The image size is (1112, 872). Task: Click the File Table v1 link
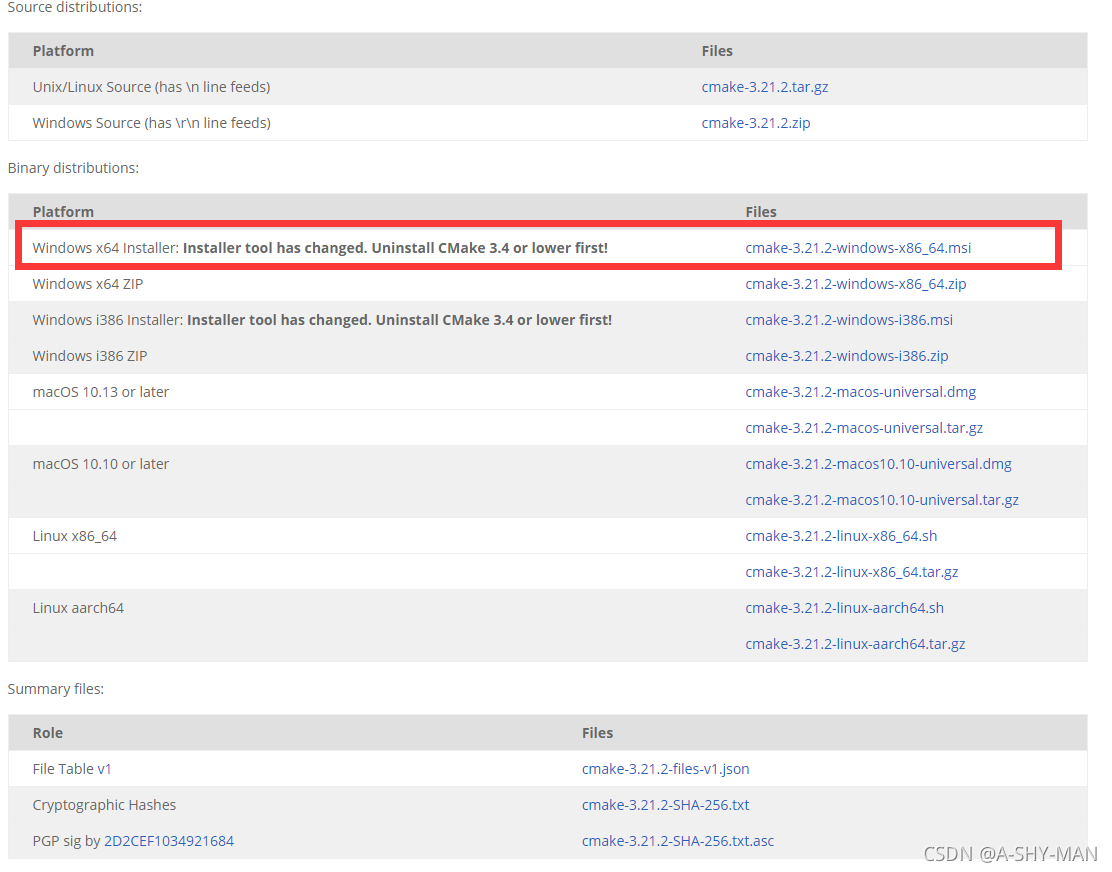click(x=104, y=769)
